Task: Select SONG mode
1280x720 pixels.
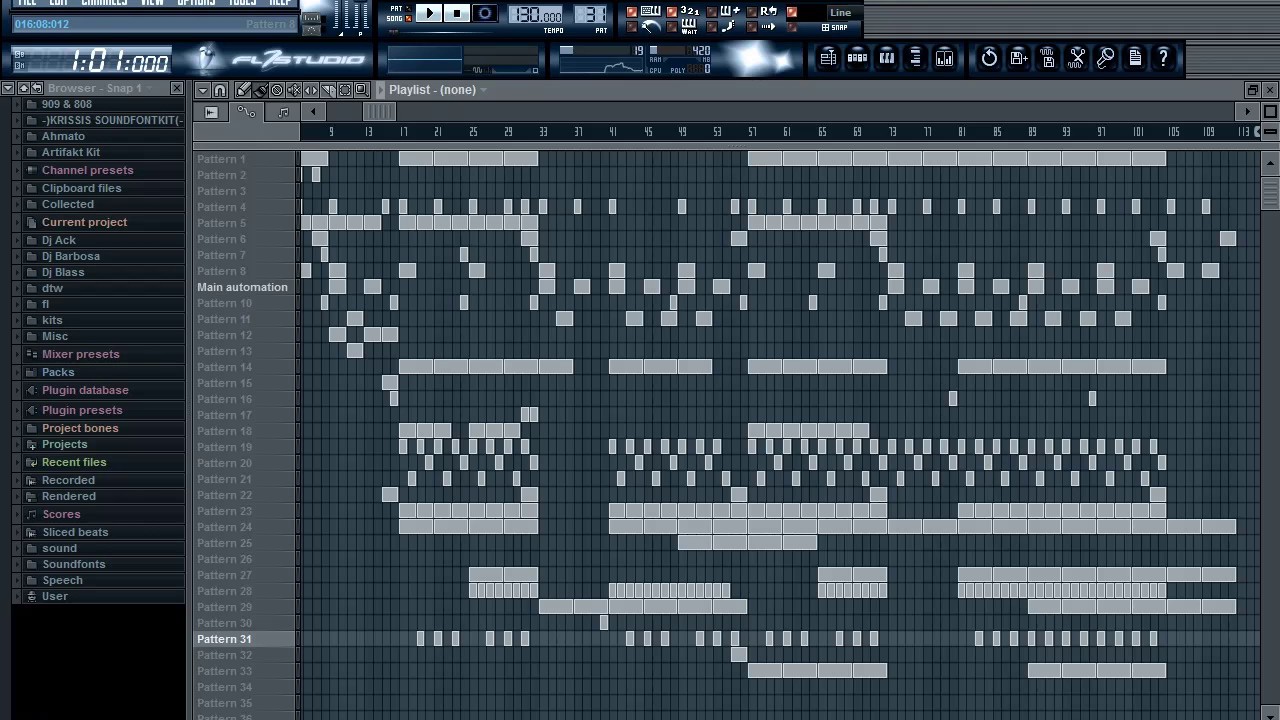Action: (x=399, y=18)
